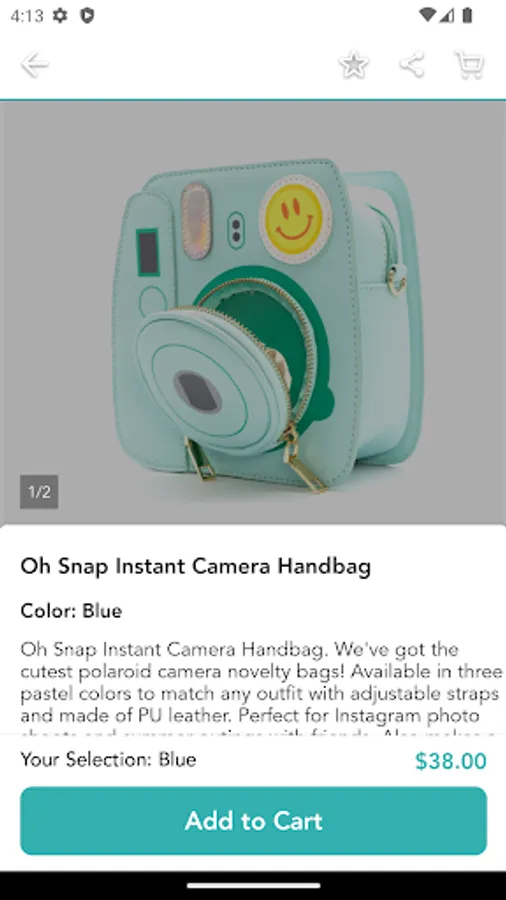Favorite this handbag with the star icon
506x900 pixels.
pyautogui.click(x=353, y=65)
